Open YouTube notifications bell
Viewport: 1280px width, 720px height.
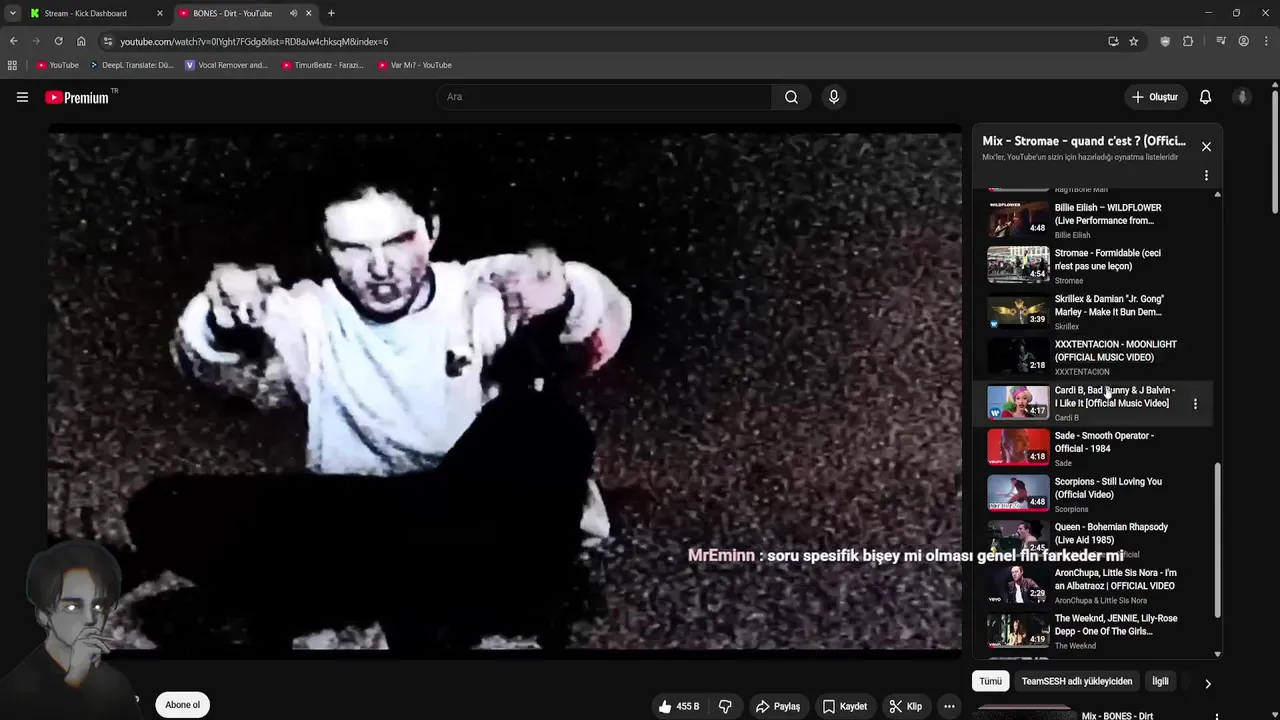pyautogui.click(x=1205, y=97)
